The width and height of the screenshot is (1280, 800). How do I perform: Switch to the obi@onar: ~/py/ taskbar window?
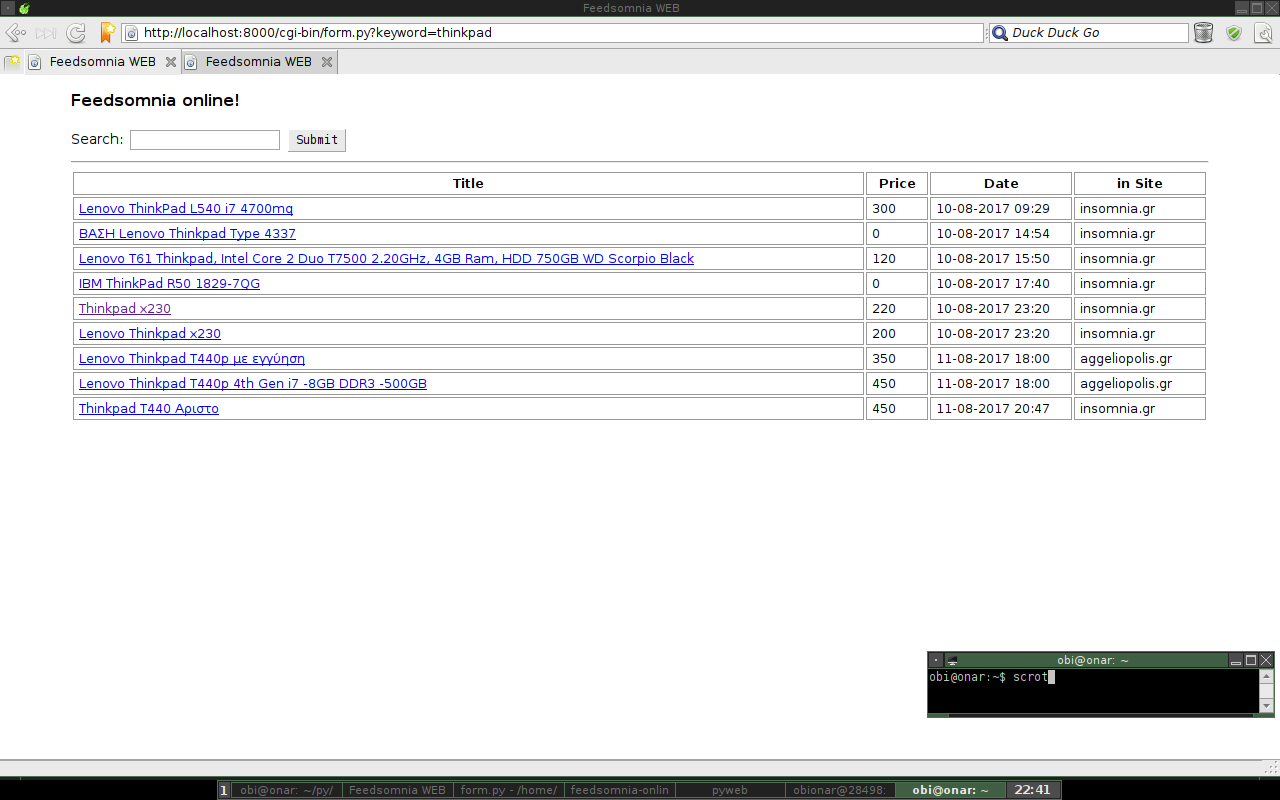click(286, 790)
